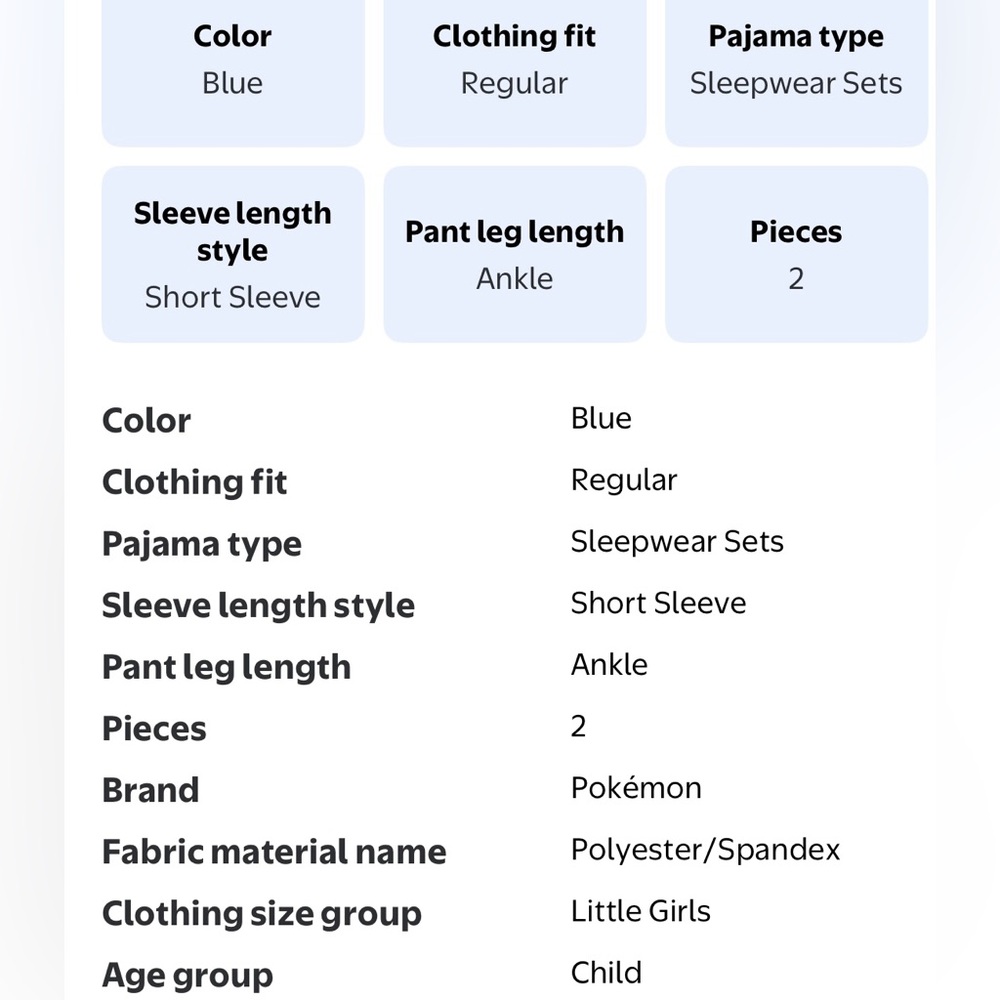Select the Color Blue spec card
This screenshot has height=1000, width=1000.
click(233, 73)
